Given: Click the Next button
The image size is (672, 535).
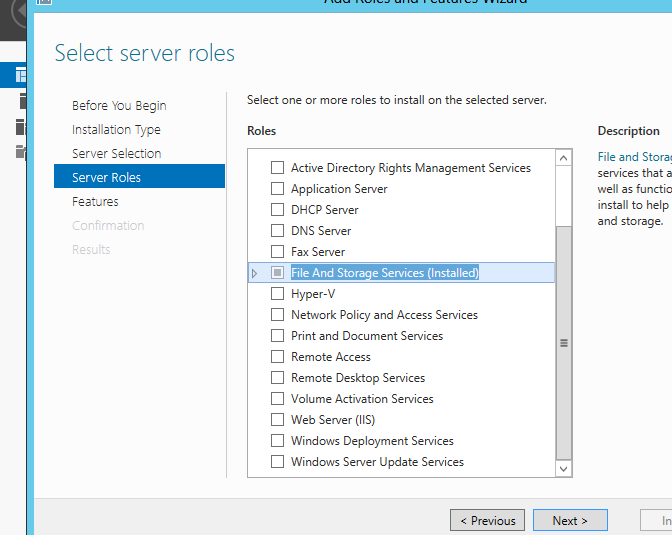Looking at the screenshot, I should pos(570,520).
